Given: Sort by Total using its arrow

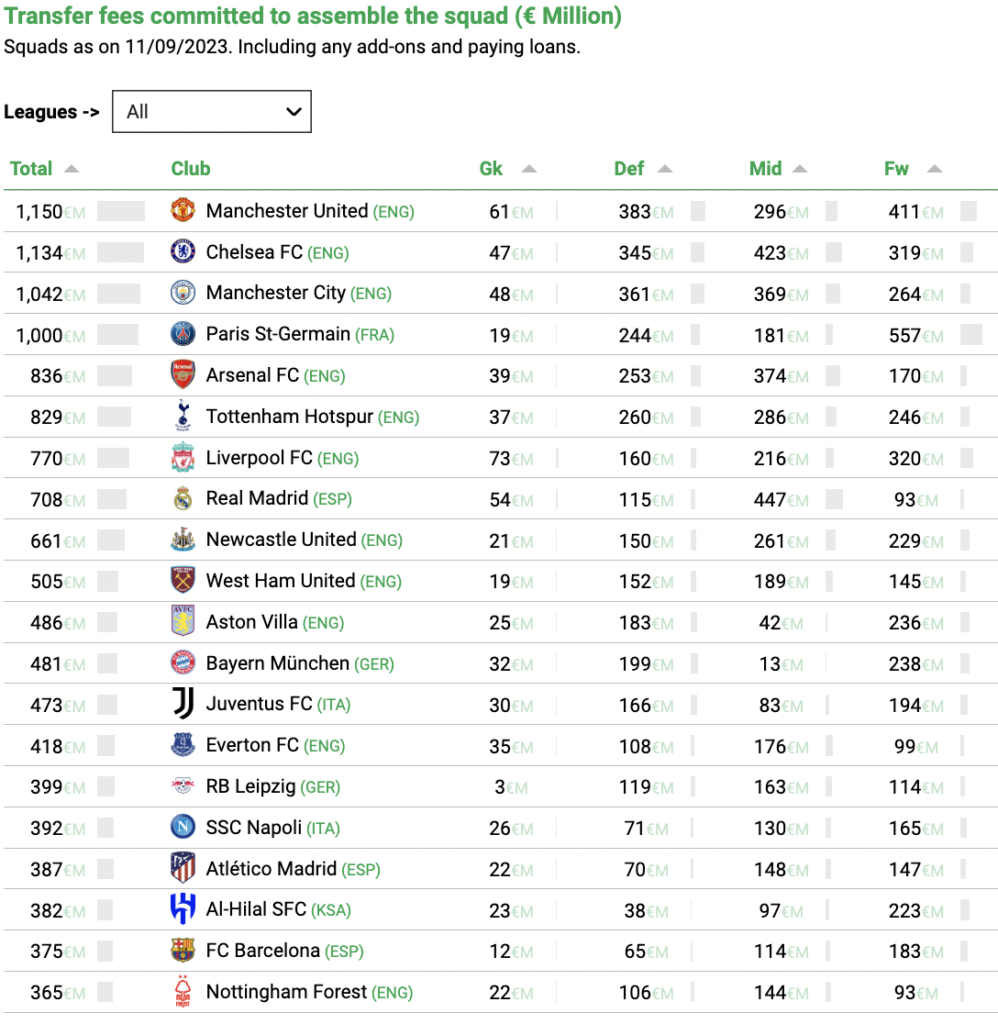Looking at the screenshot, I should 71,169.
